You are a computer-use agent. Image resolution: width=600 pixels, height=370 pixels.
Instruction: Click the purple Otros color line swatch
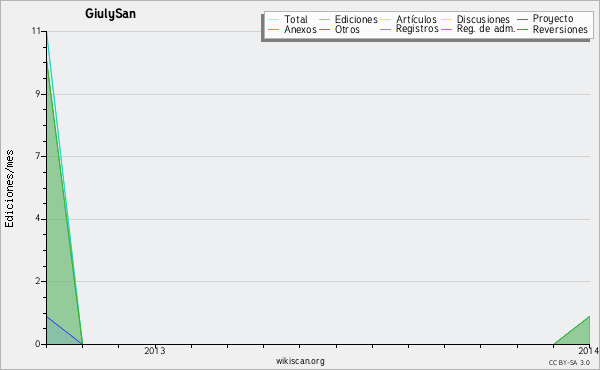(324, 29)
